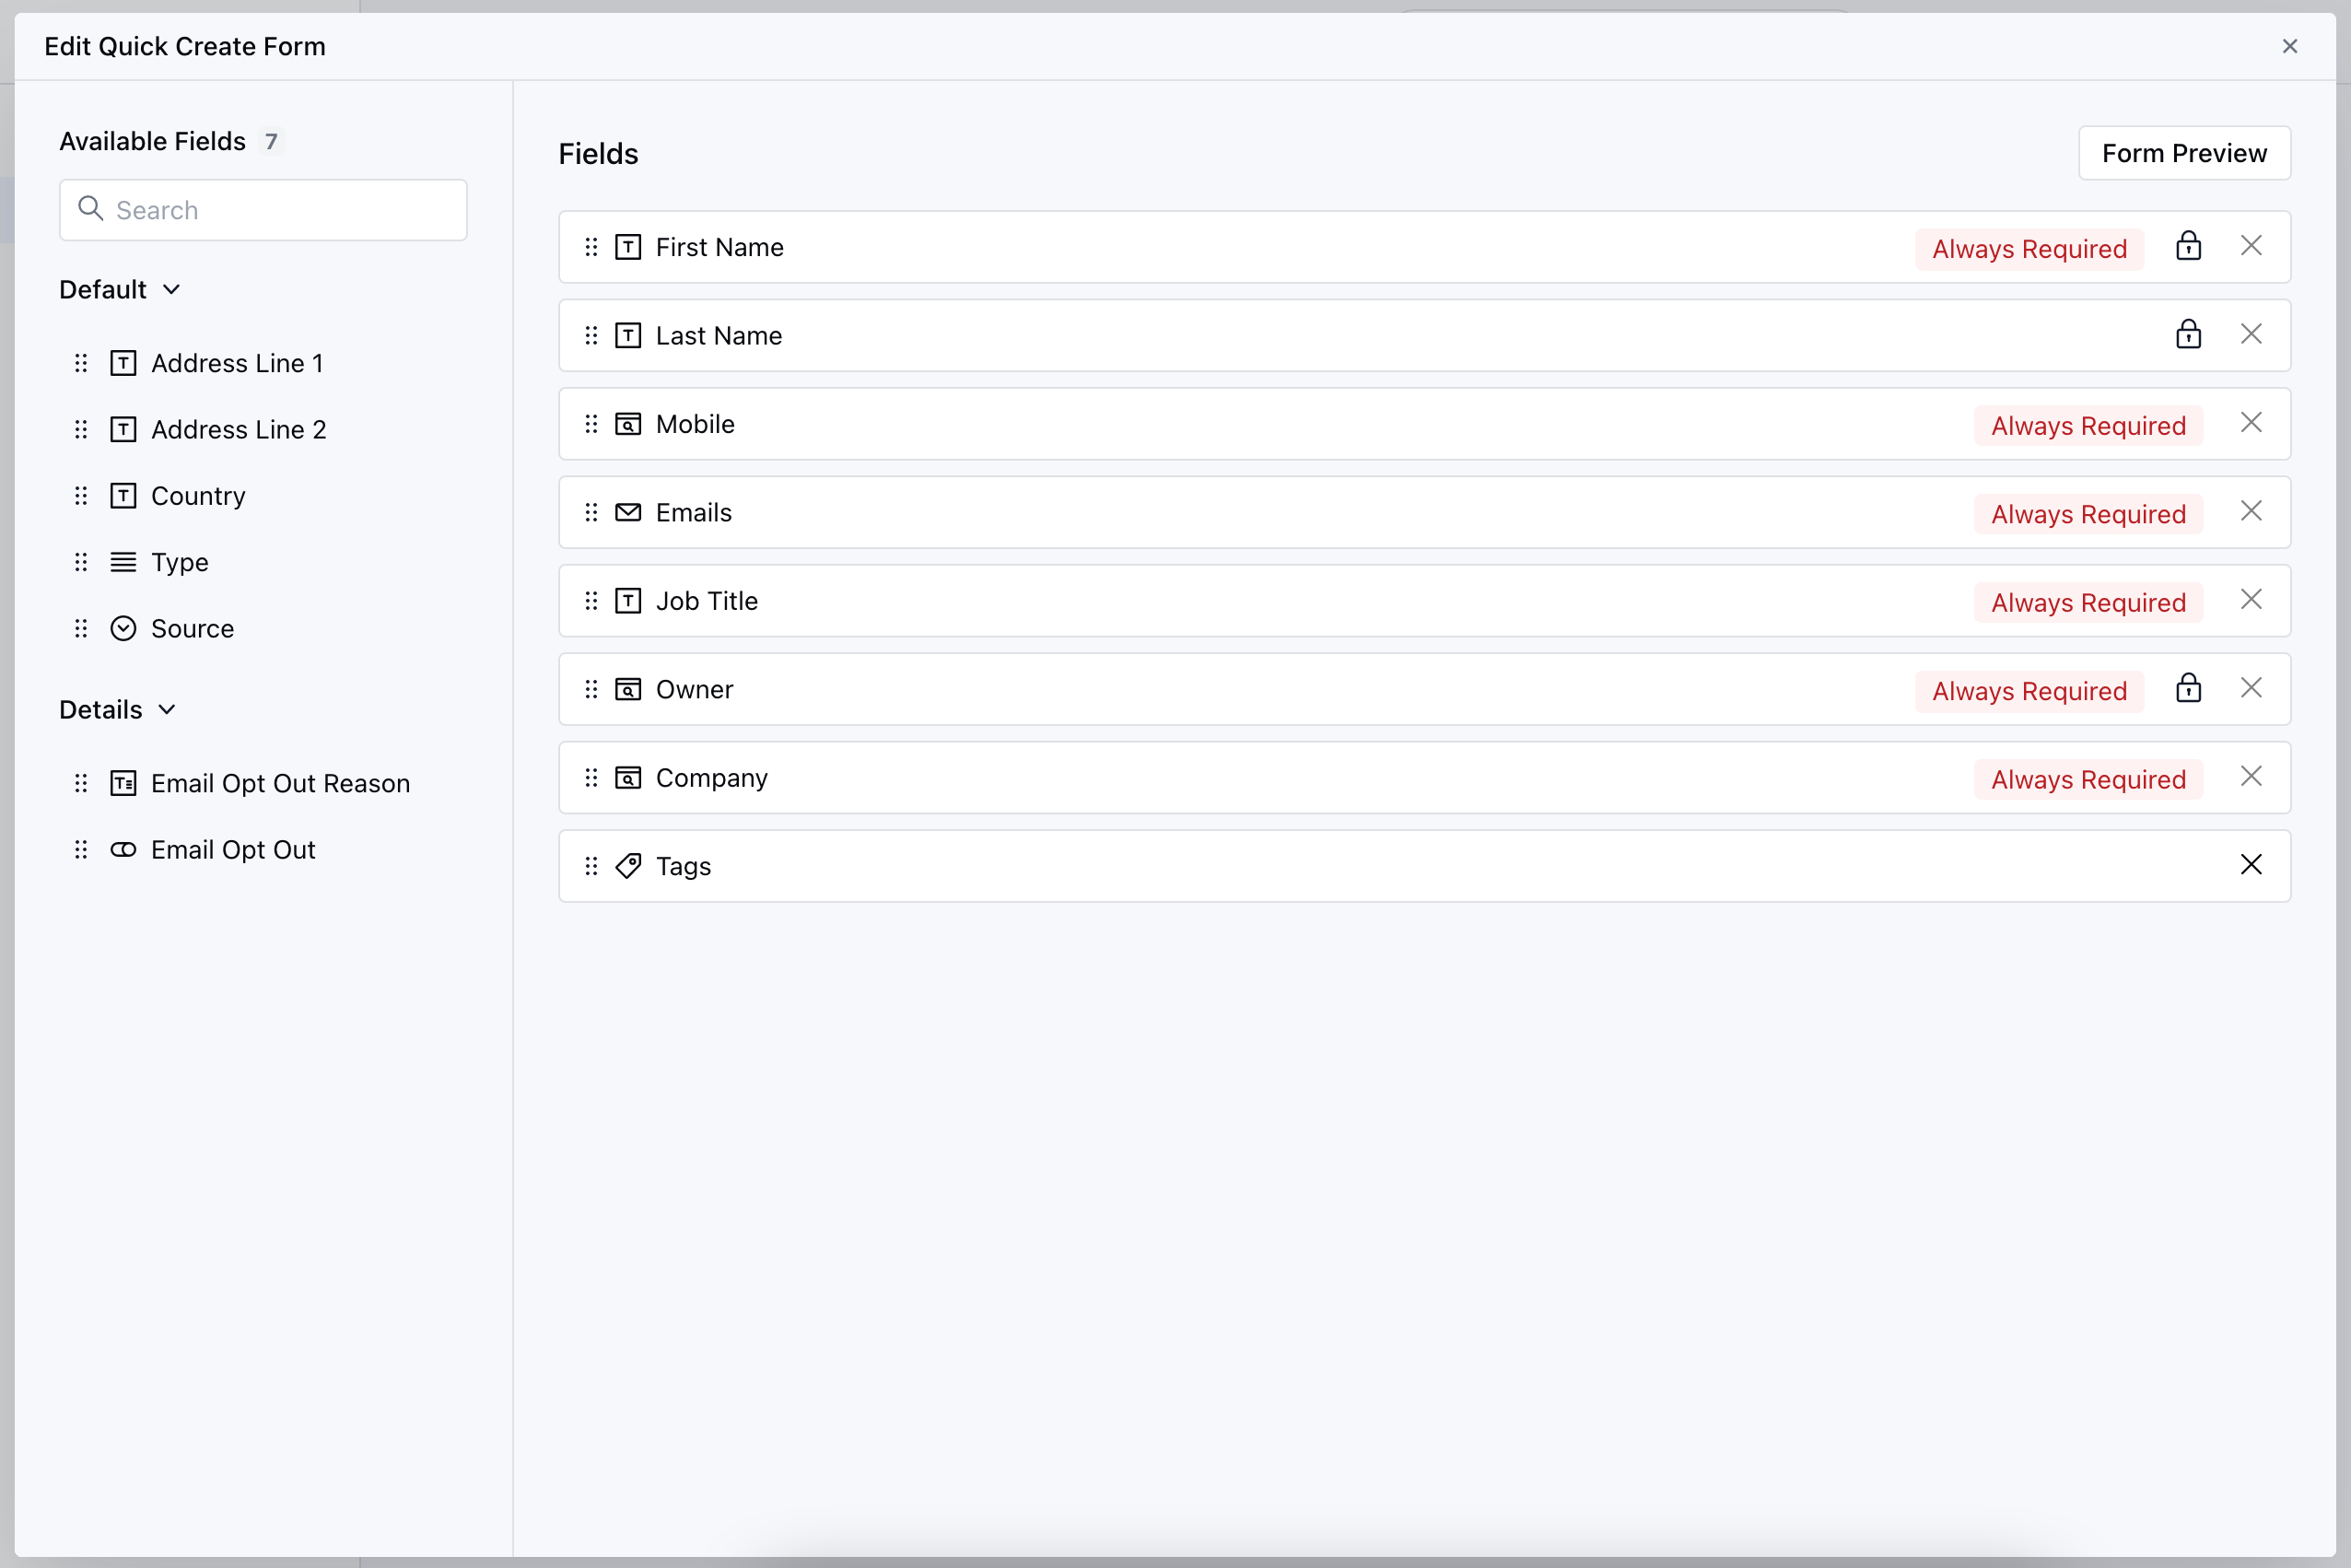Click the lock icon on First Name
Viewport: 2351px width, 1568px height.
tap(2188, 246)
